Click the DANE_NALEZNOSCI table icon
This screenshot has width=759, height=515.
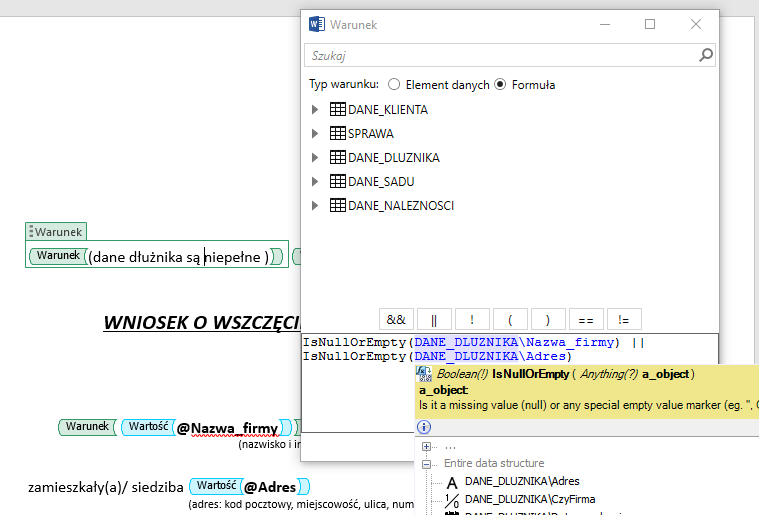pos(338,205)
